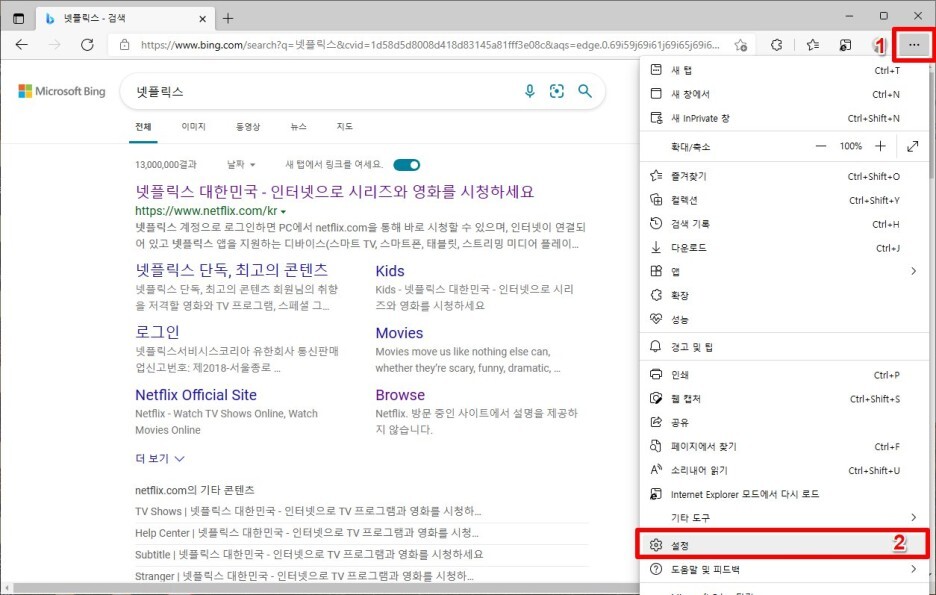Open the Extensions puzzle icon in toolbar
The image size is (936, 595).
click(x=776, y=45)
